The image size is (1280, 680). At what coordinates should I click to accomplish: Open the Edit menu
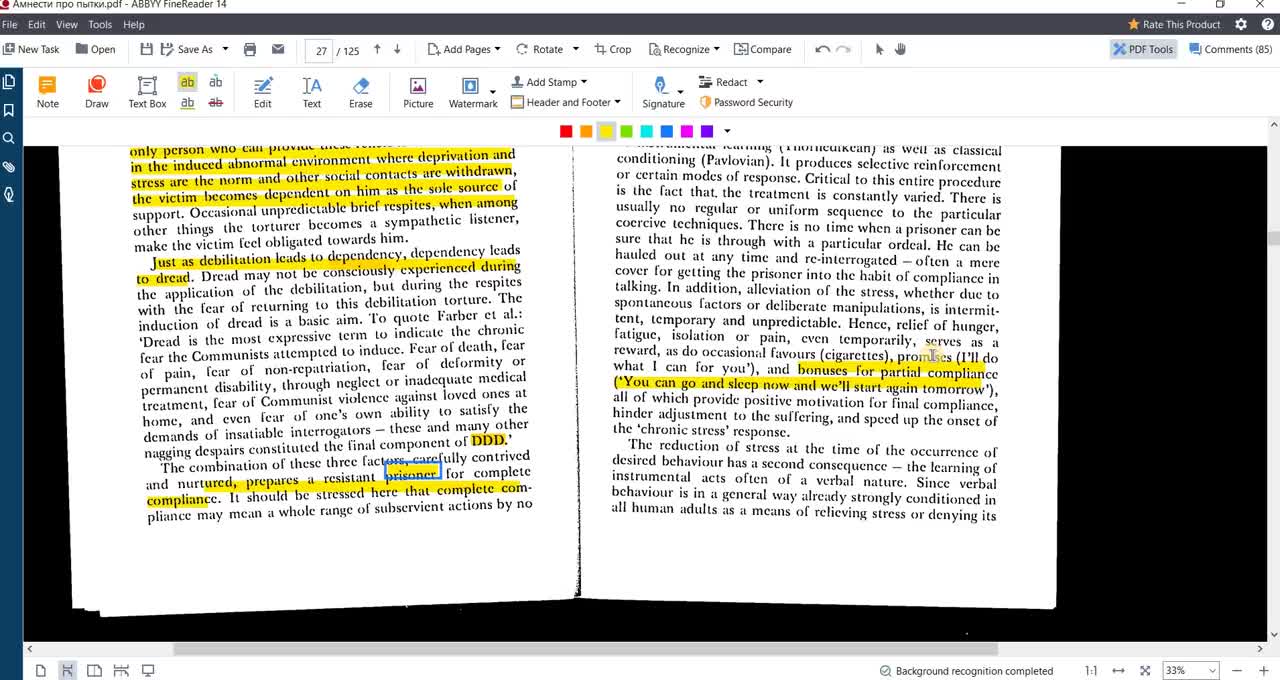[37, 24]
